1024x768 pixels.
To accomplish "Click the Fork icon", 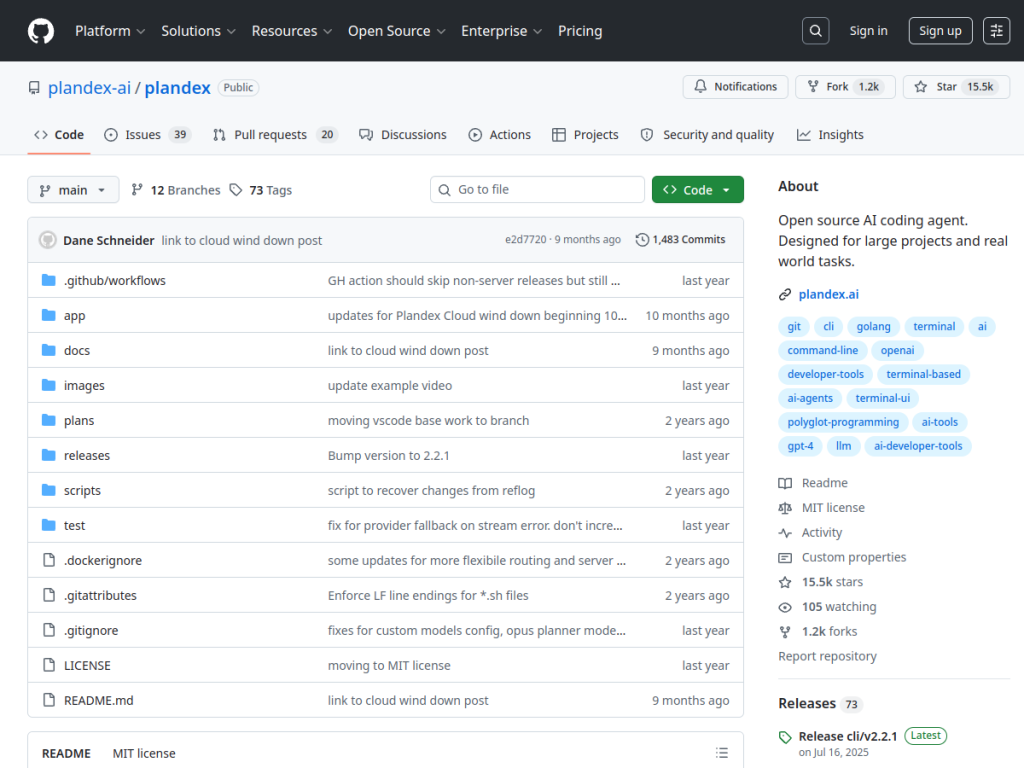I will point(813,86).
